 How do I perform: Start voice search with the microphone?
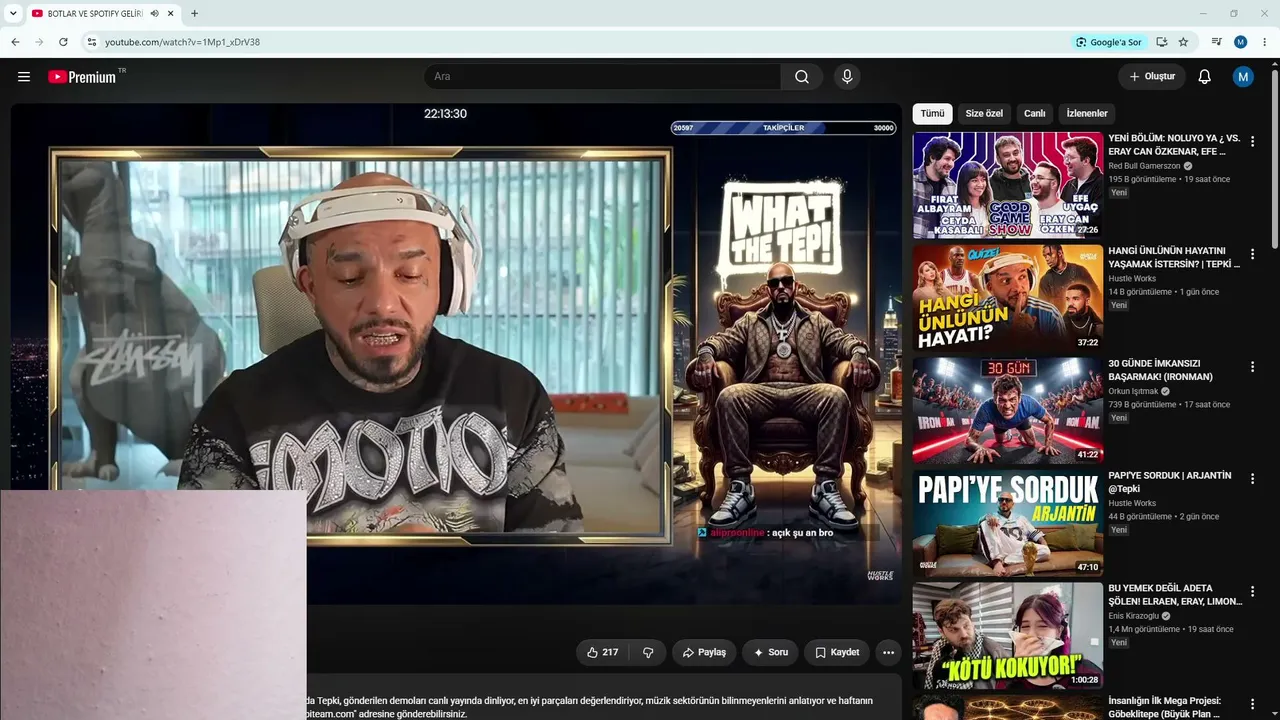click(x=847, y=77)
